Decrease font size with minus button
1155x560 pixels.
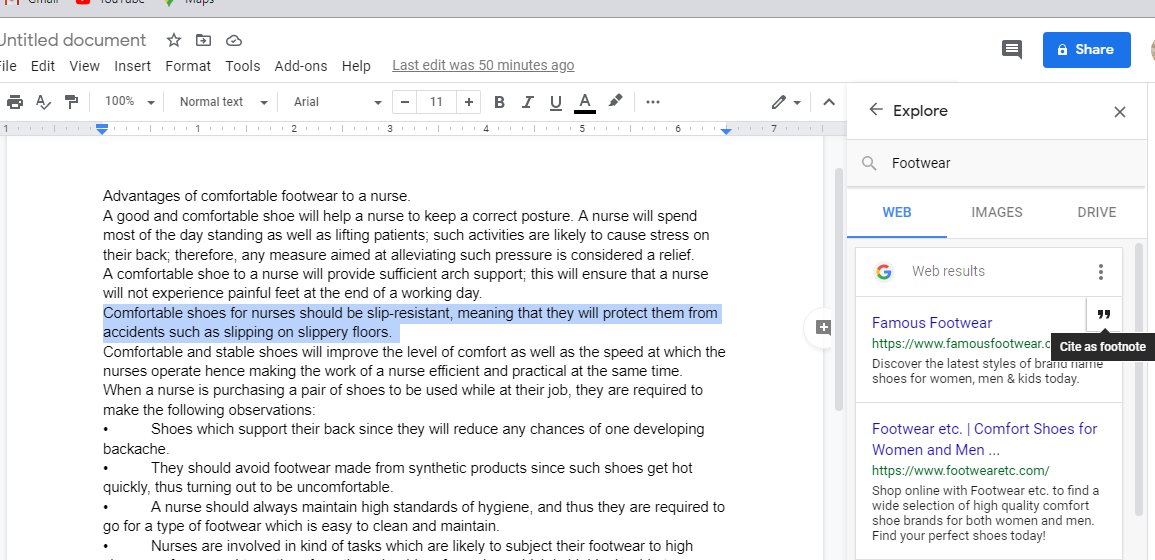pyautogui.click(x=404, y=102)
